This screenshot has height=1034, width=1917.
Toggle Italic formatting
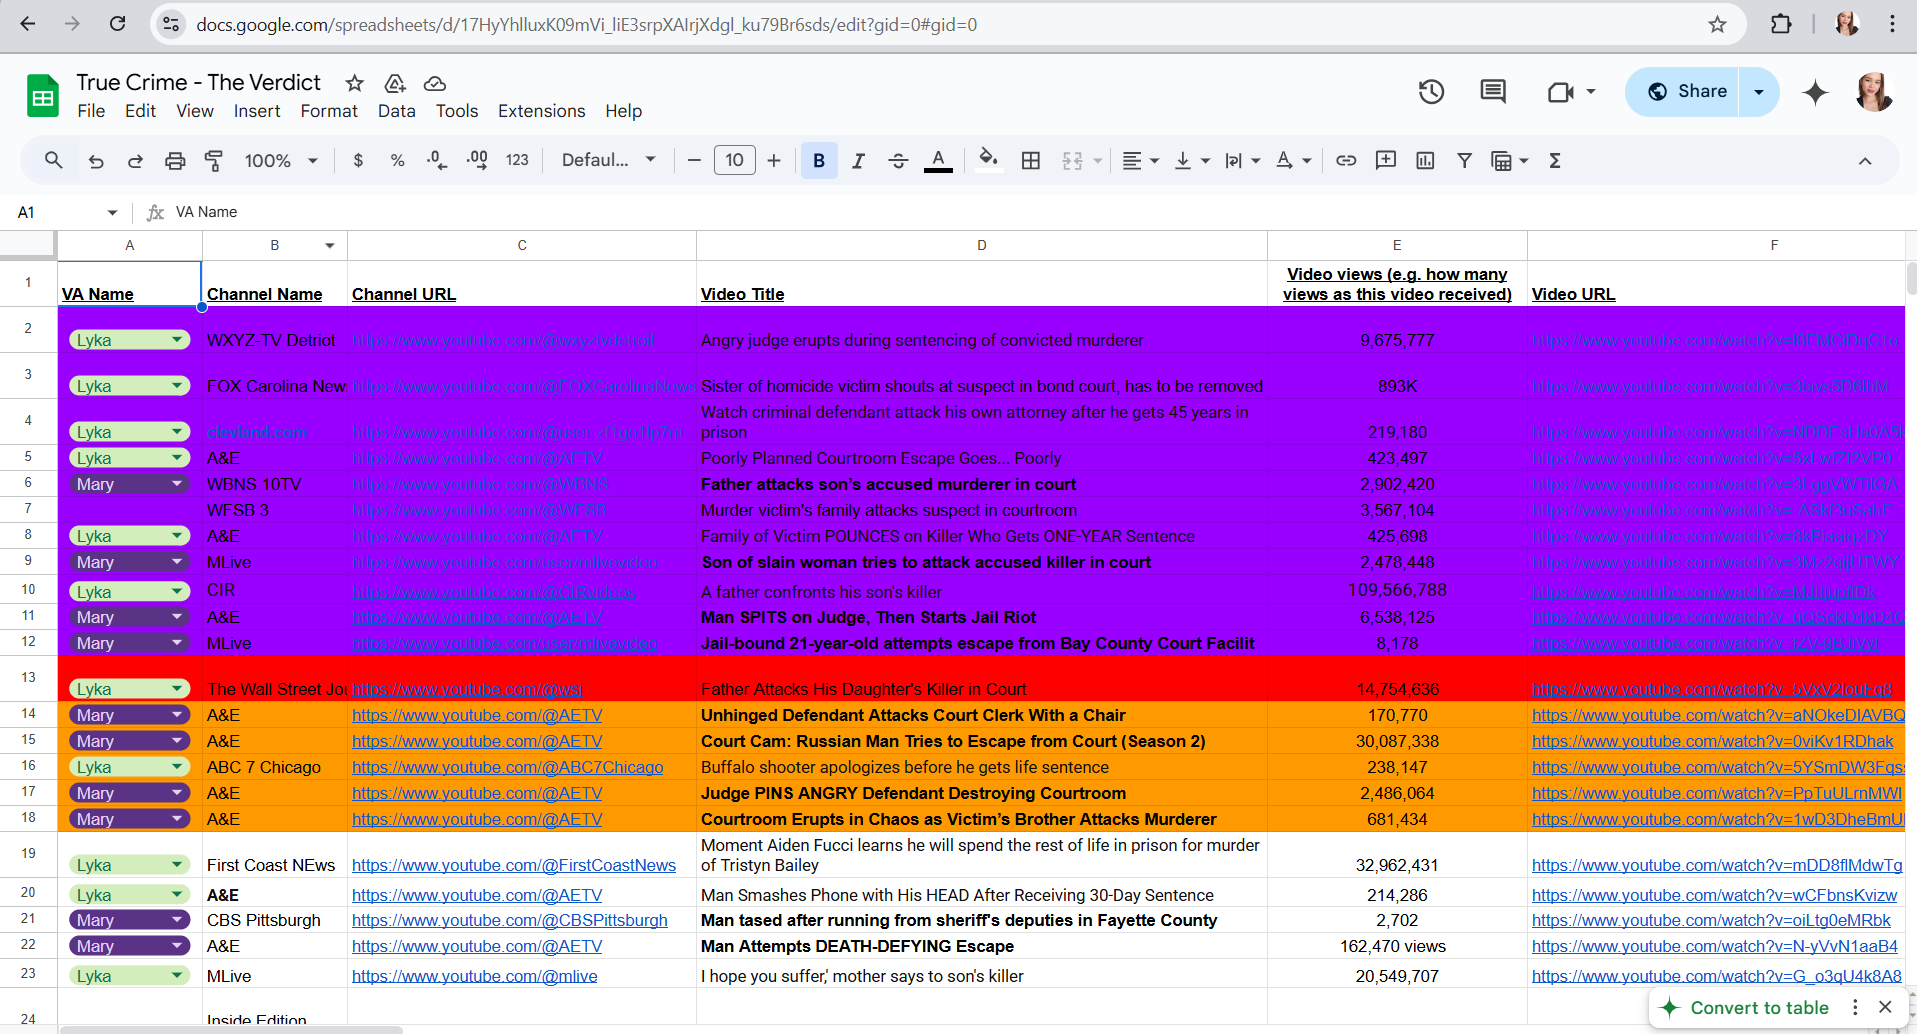[x=858, y=160]
